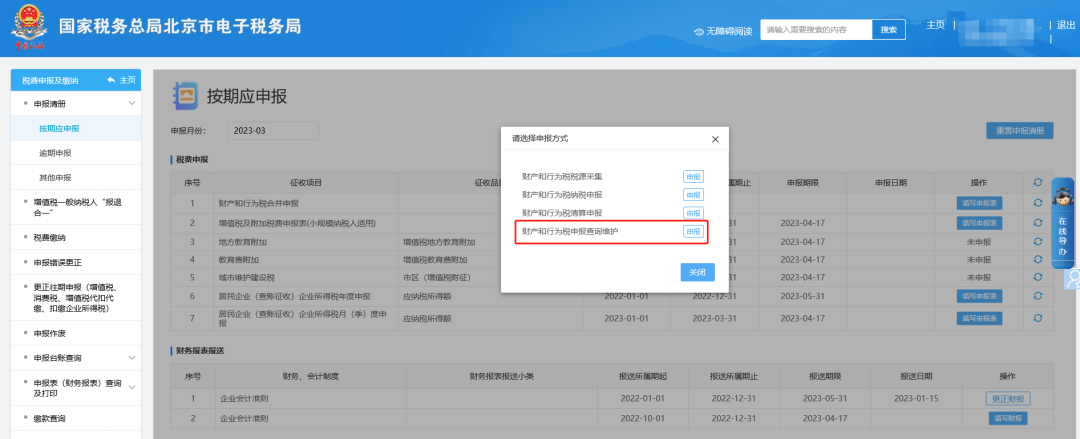This screenshot has height=439, width=1080.
Task: Open 申报错误更正 in the sidebar
Action: 57,263
